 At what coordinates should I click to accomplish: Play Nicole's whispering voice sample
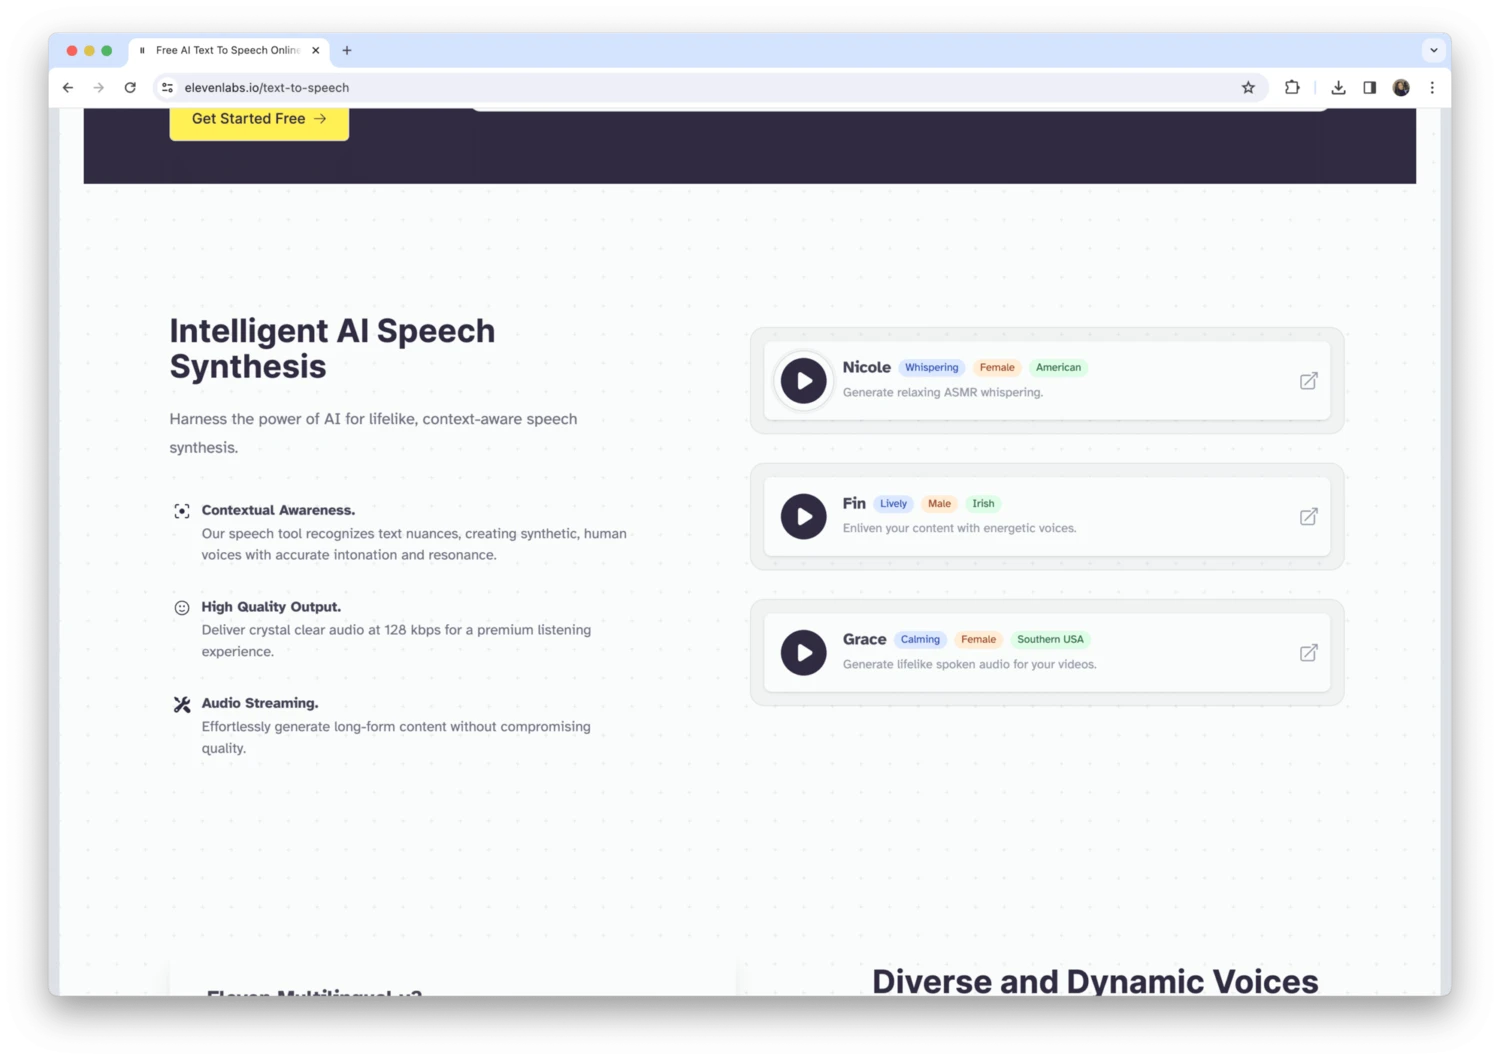coord(803,381)
